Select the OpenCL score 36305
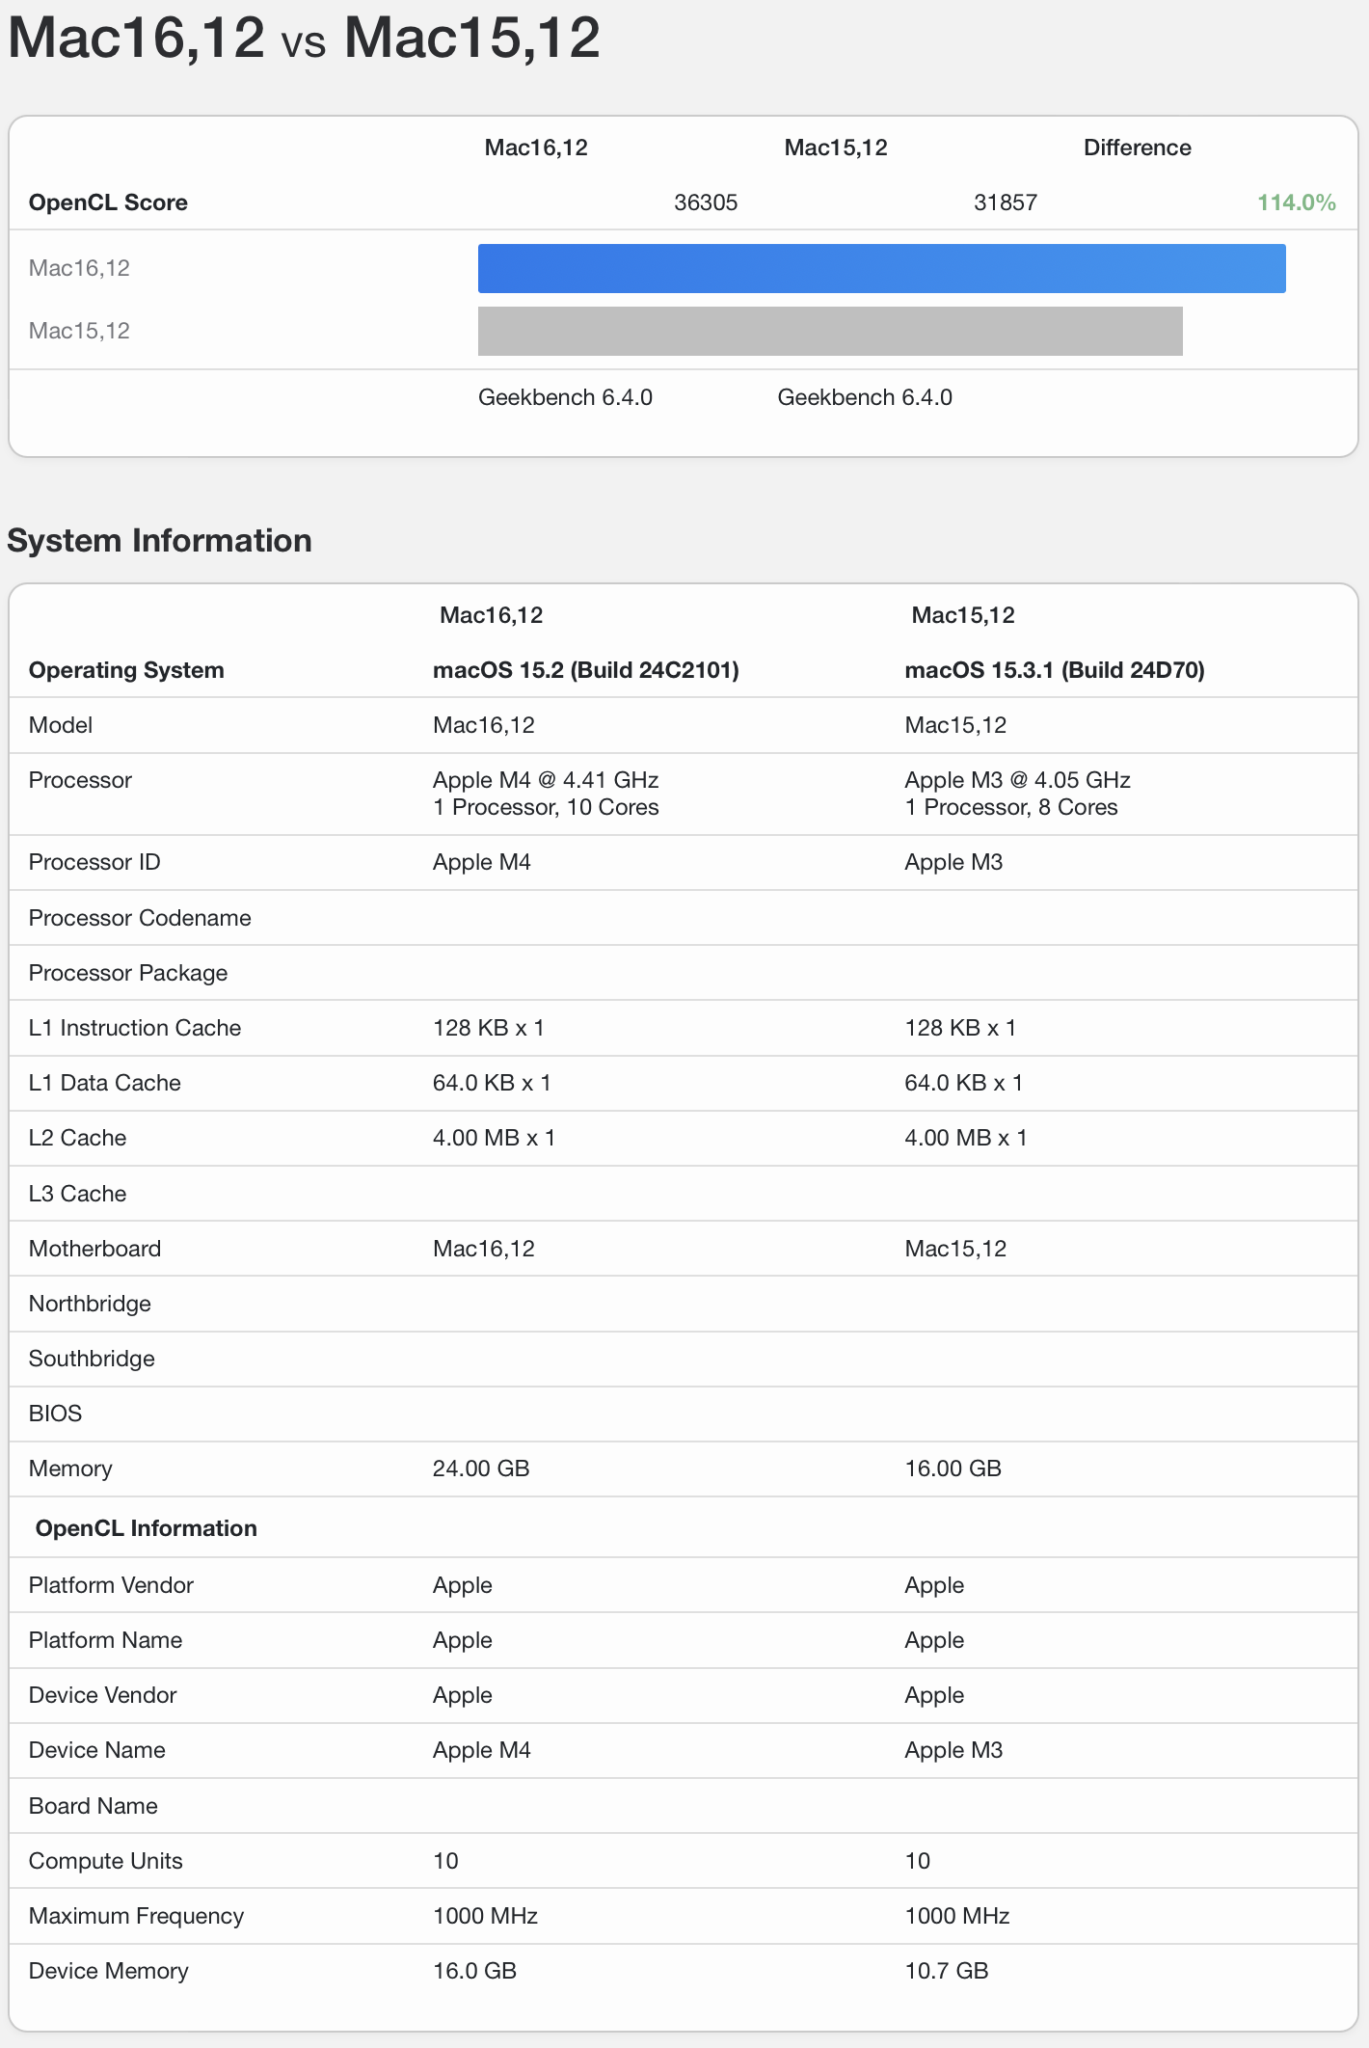Viewport: 1369px width, 2048px height. point(705,202)
